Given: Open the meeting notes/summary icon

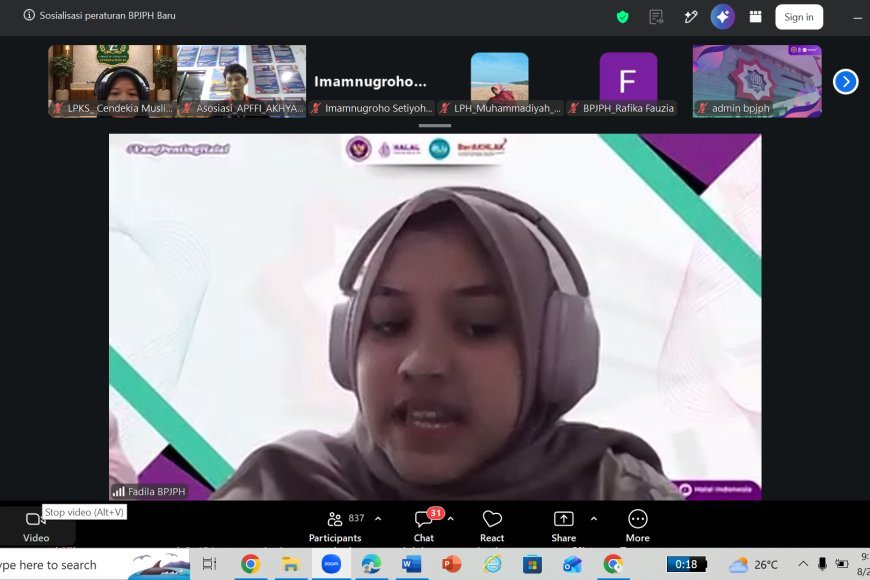Looking at the screenshot, I should [656, 17].
